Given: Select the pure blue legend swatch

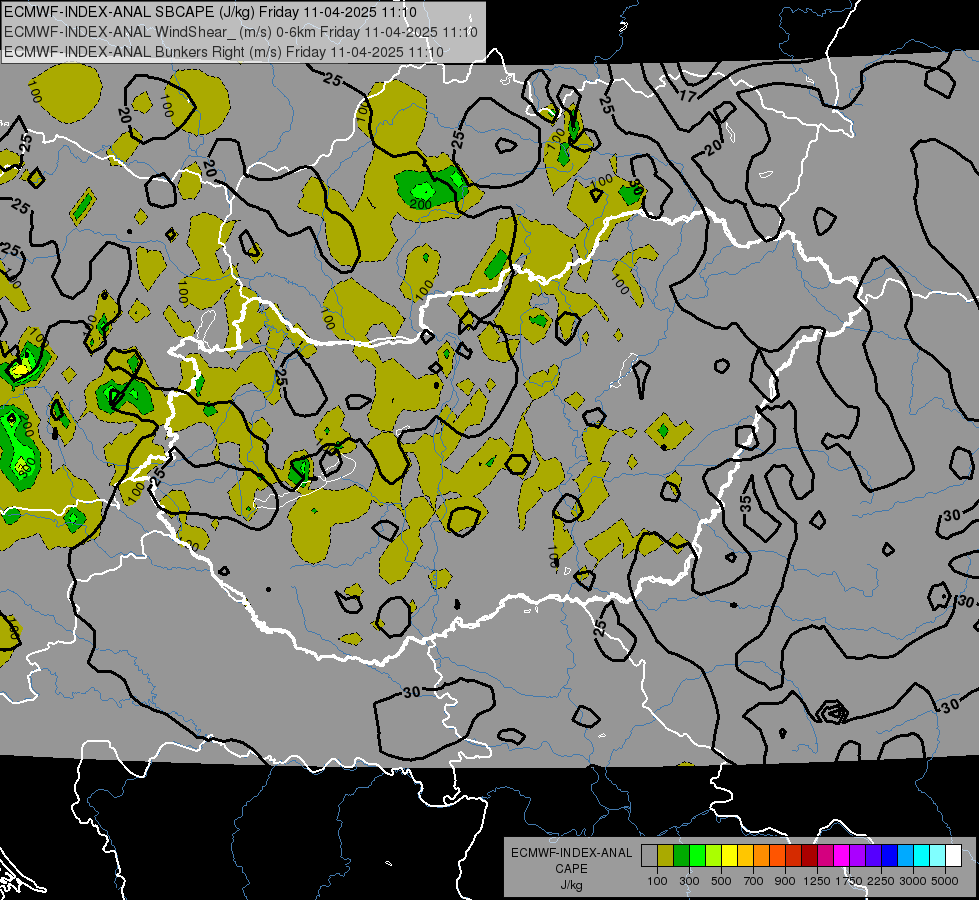Looking at the screenshot, I should point(890,855).
